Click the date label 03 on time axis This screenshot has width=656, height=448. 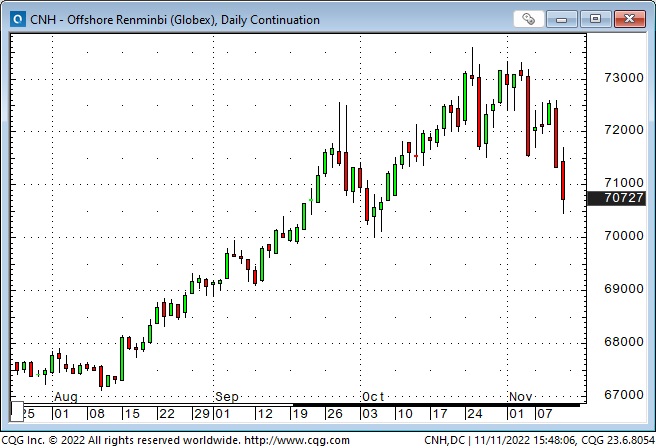(x=370, y=414)
